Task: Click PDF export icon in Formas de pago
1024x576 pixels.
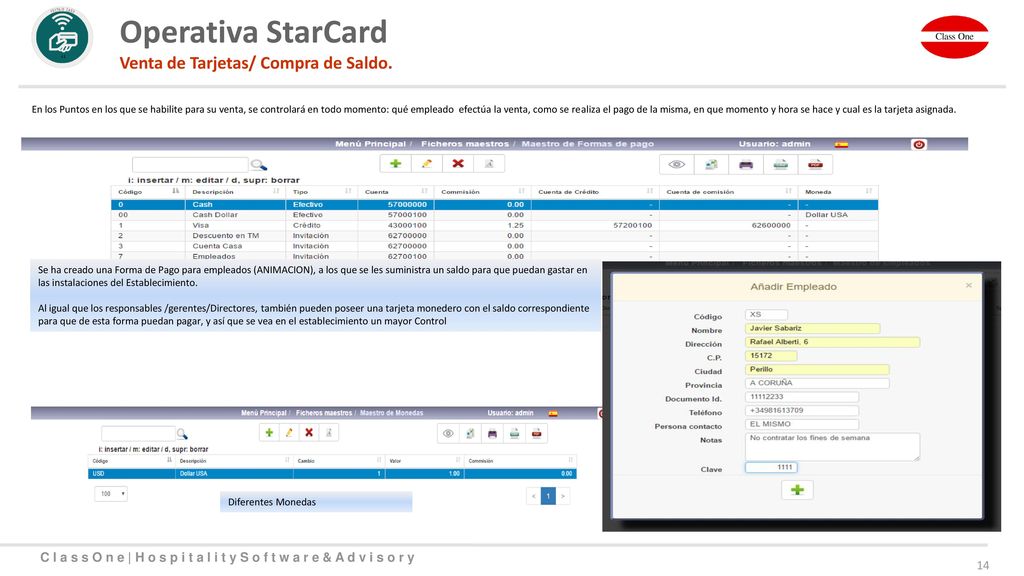Action: [x=815, y=165]
